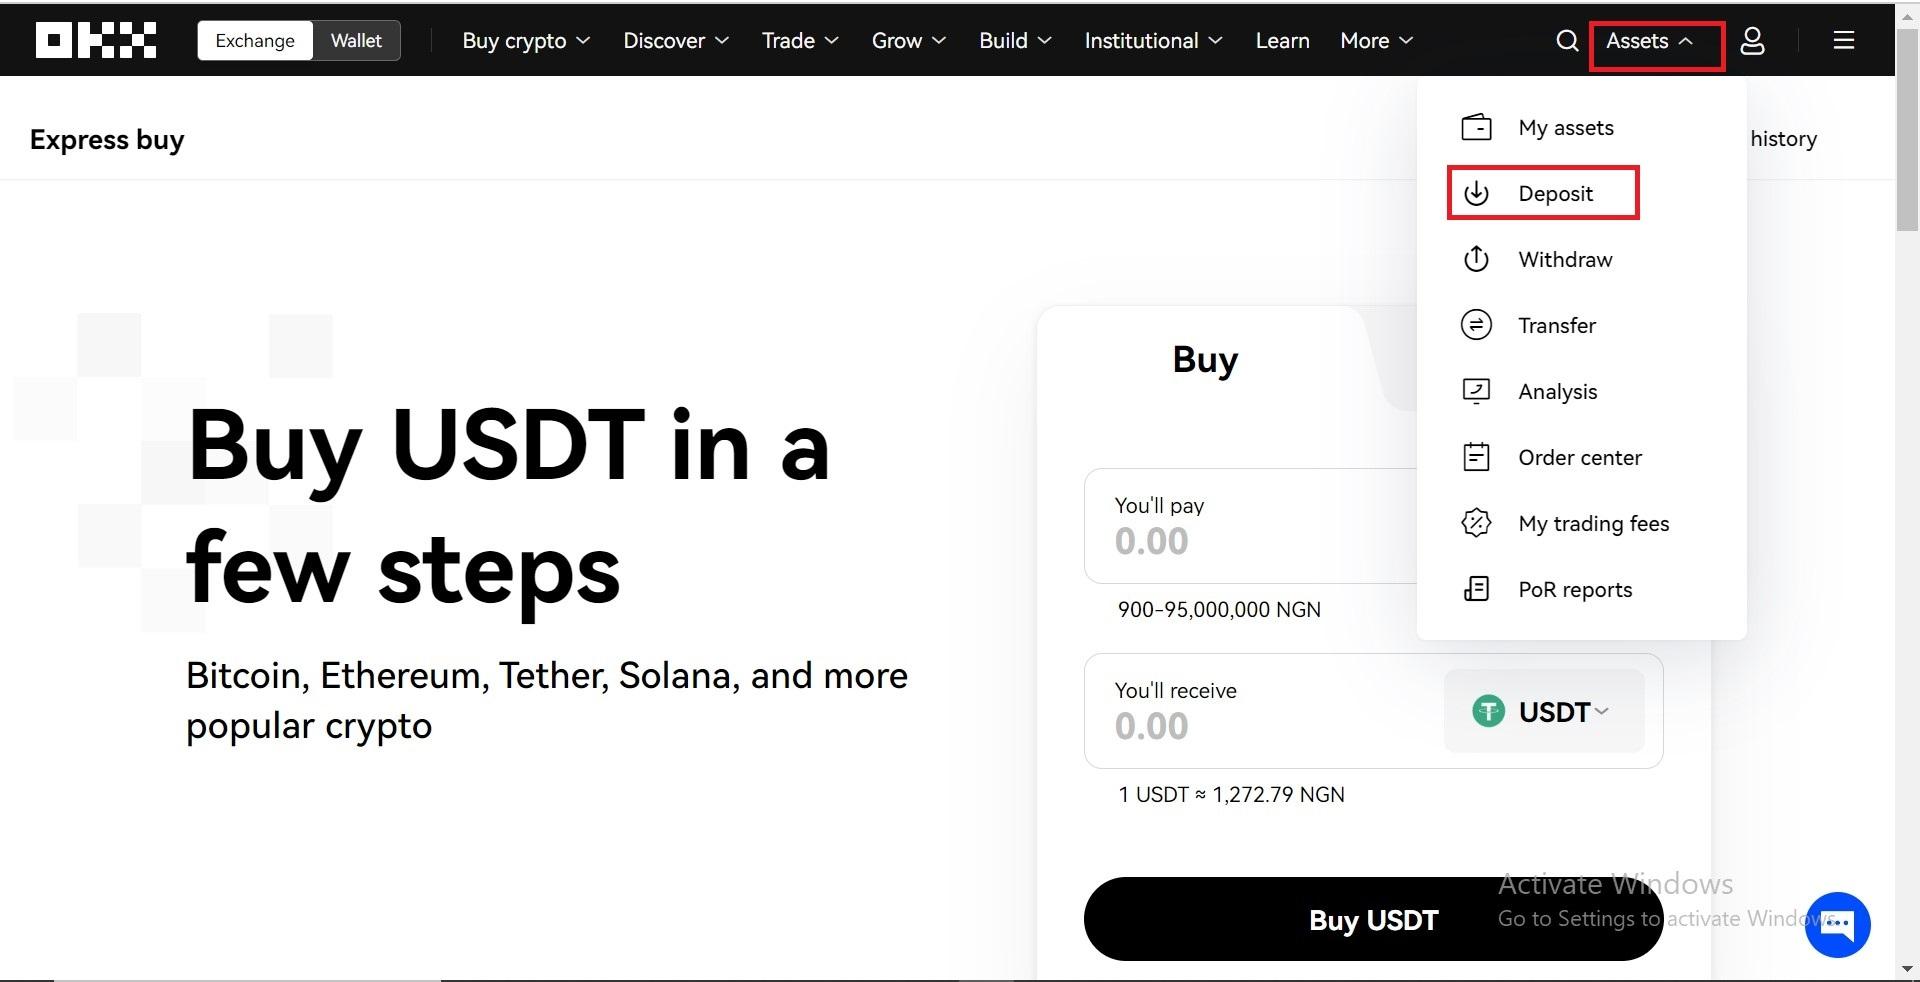This screenshot has width=1920, height=982.
Task: Click the My trading fees percent icon
Action: 1476,523
